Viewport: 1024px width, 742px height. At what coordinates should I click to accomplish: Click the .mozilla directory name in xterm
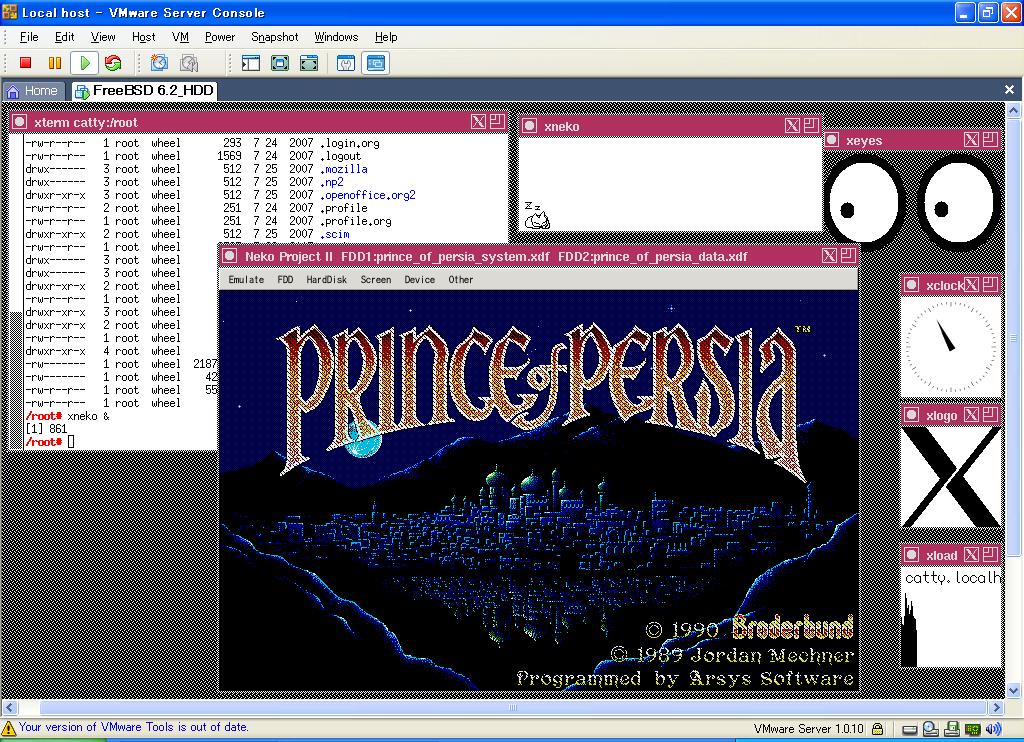pos(344,169)
